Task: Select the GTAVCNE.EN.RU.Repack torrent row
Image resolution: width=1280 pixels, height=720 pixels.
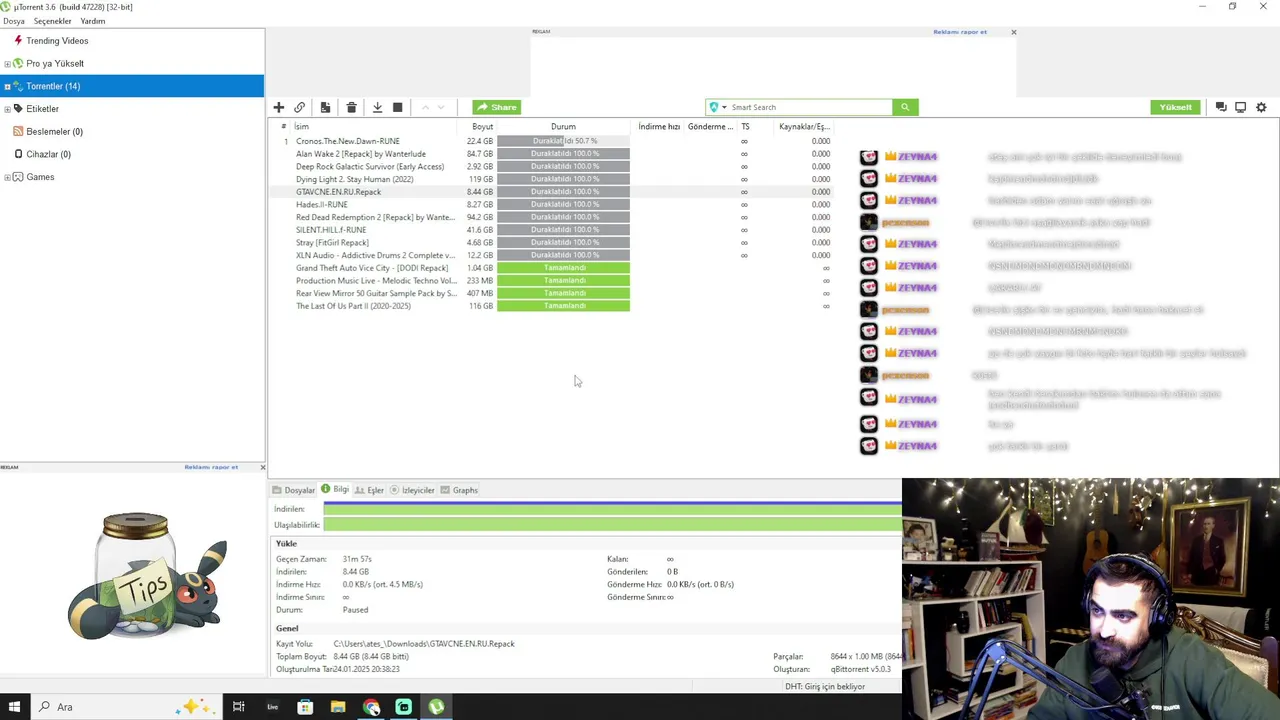Action: (x=550, y=192)
